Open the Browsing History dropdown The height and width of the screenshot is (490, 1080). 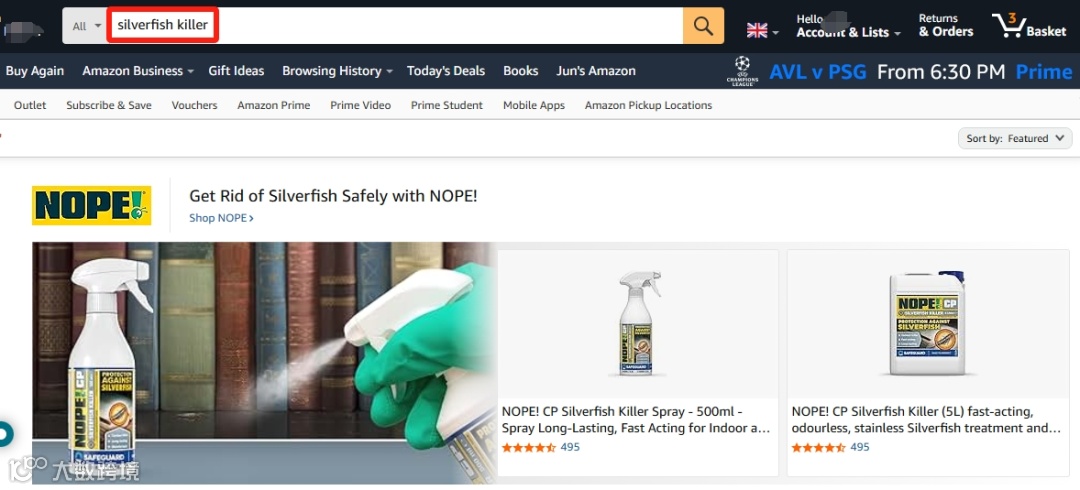pos(338,71)
